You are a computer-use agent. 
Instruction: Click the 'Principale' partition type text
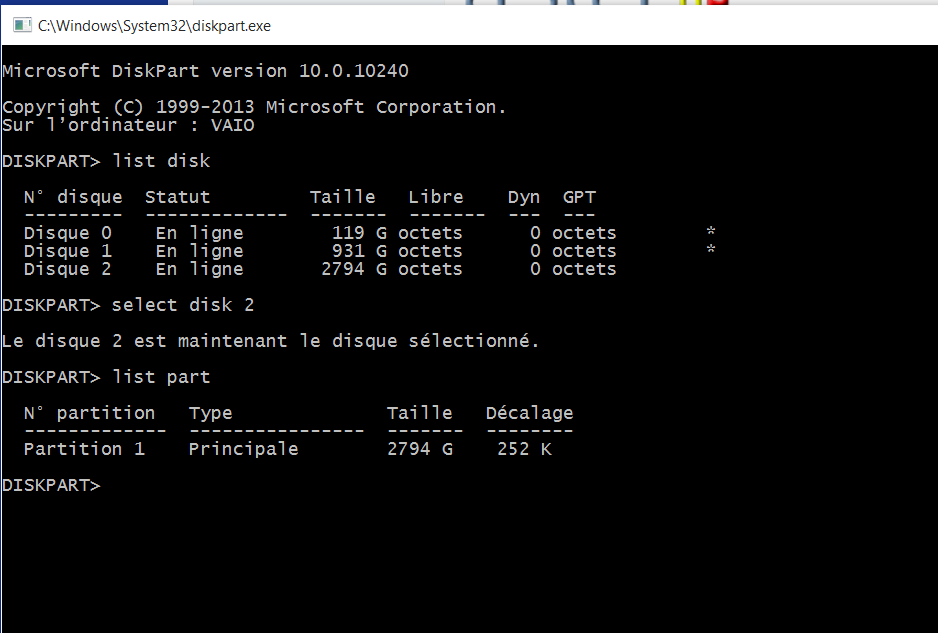click(243, 449)
